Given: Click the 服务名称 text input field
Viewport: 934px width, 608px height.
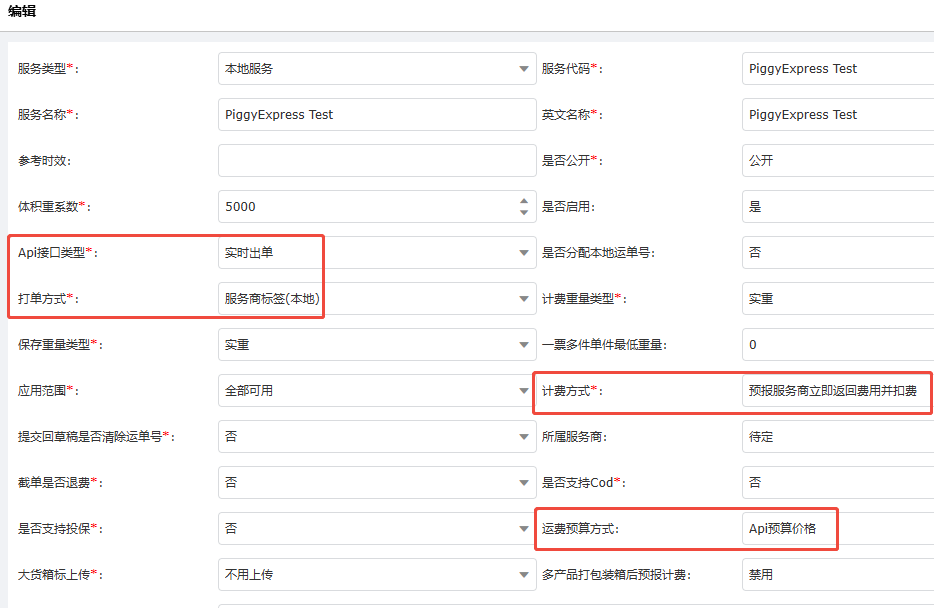Looking at the screenshot, I should (x=376, y=115).
